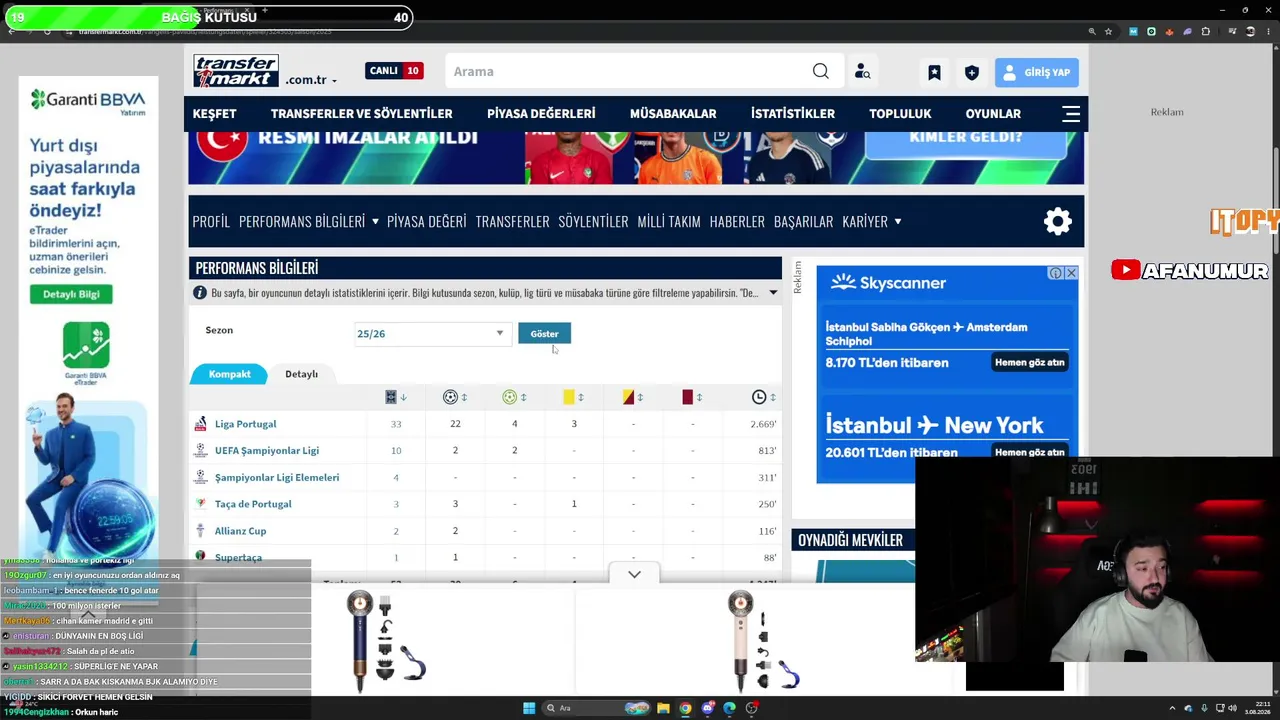The width and height of the screenshot is (1280, 720).
Task: Open Microsoft Edge from taskbar
Action: tap(729, 708)
